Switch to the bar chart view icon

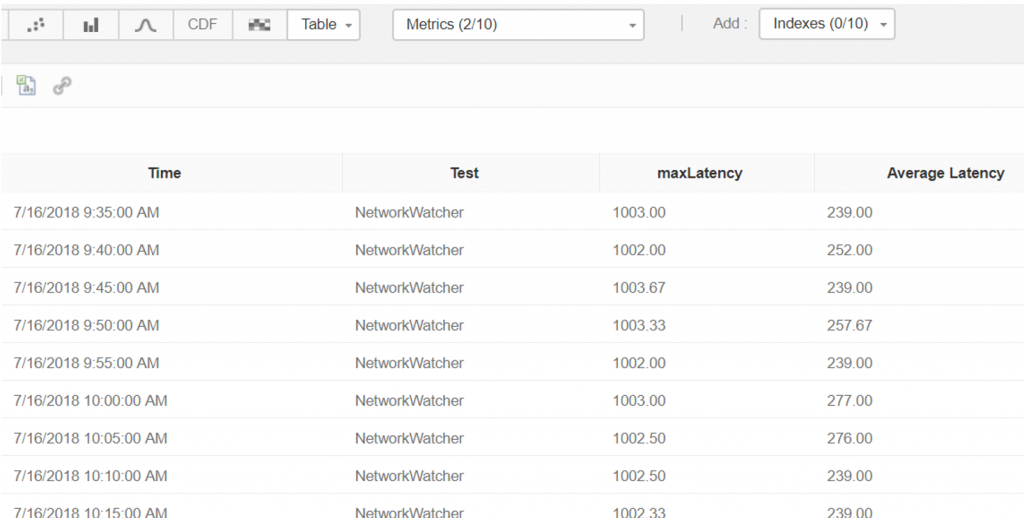[91, 25]
